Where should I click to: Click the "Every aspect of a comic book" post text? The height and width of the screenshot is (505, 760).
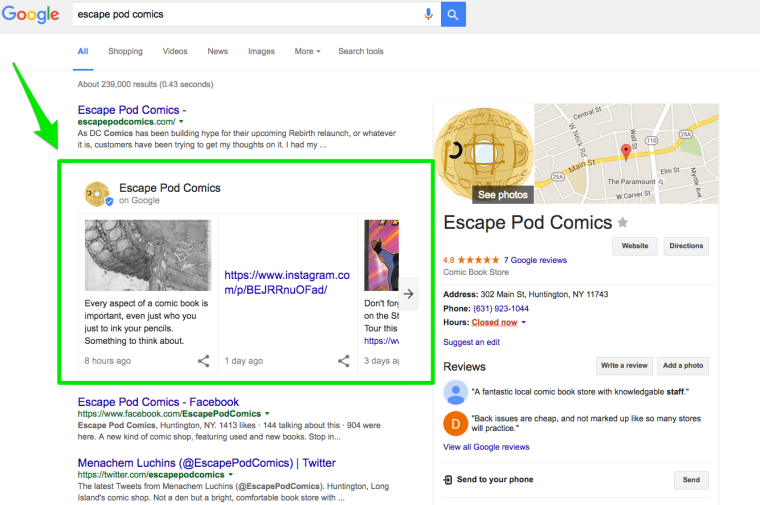[146, 322]
